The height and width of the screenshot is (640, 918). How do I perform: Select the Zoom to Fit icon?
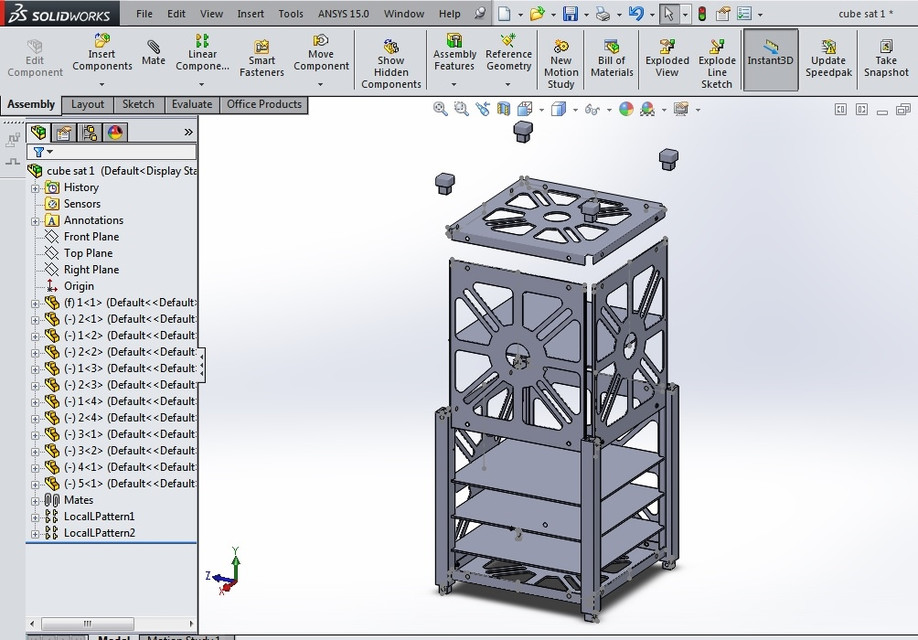point(441,109)
